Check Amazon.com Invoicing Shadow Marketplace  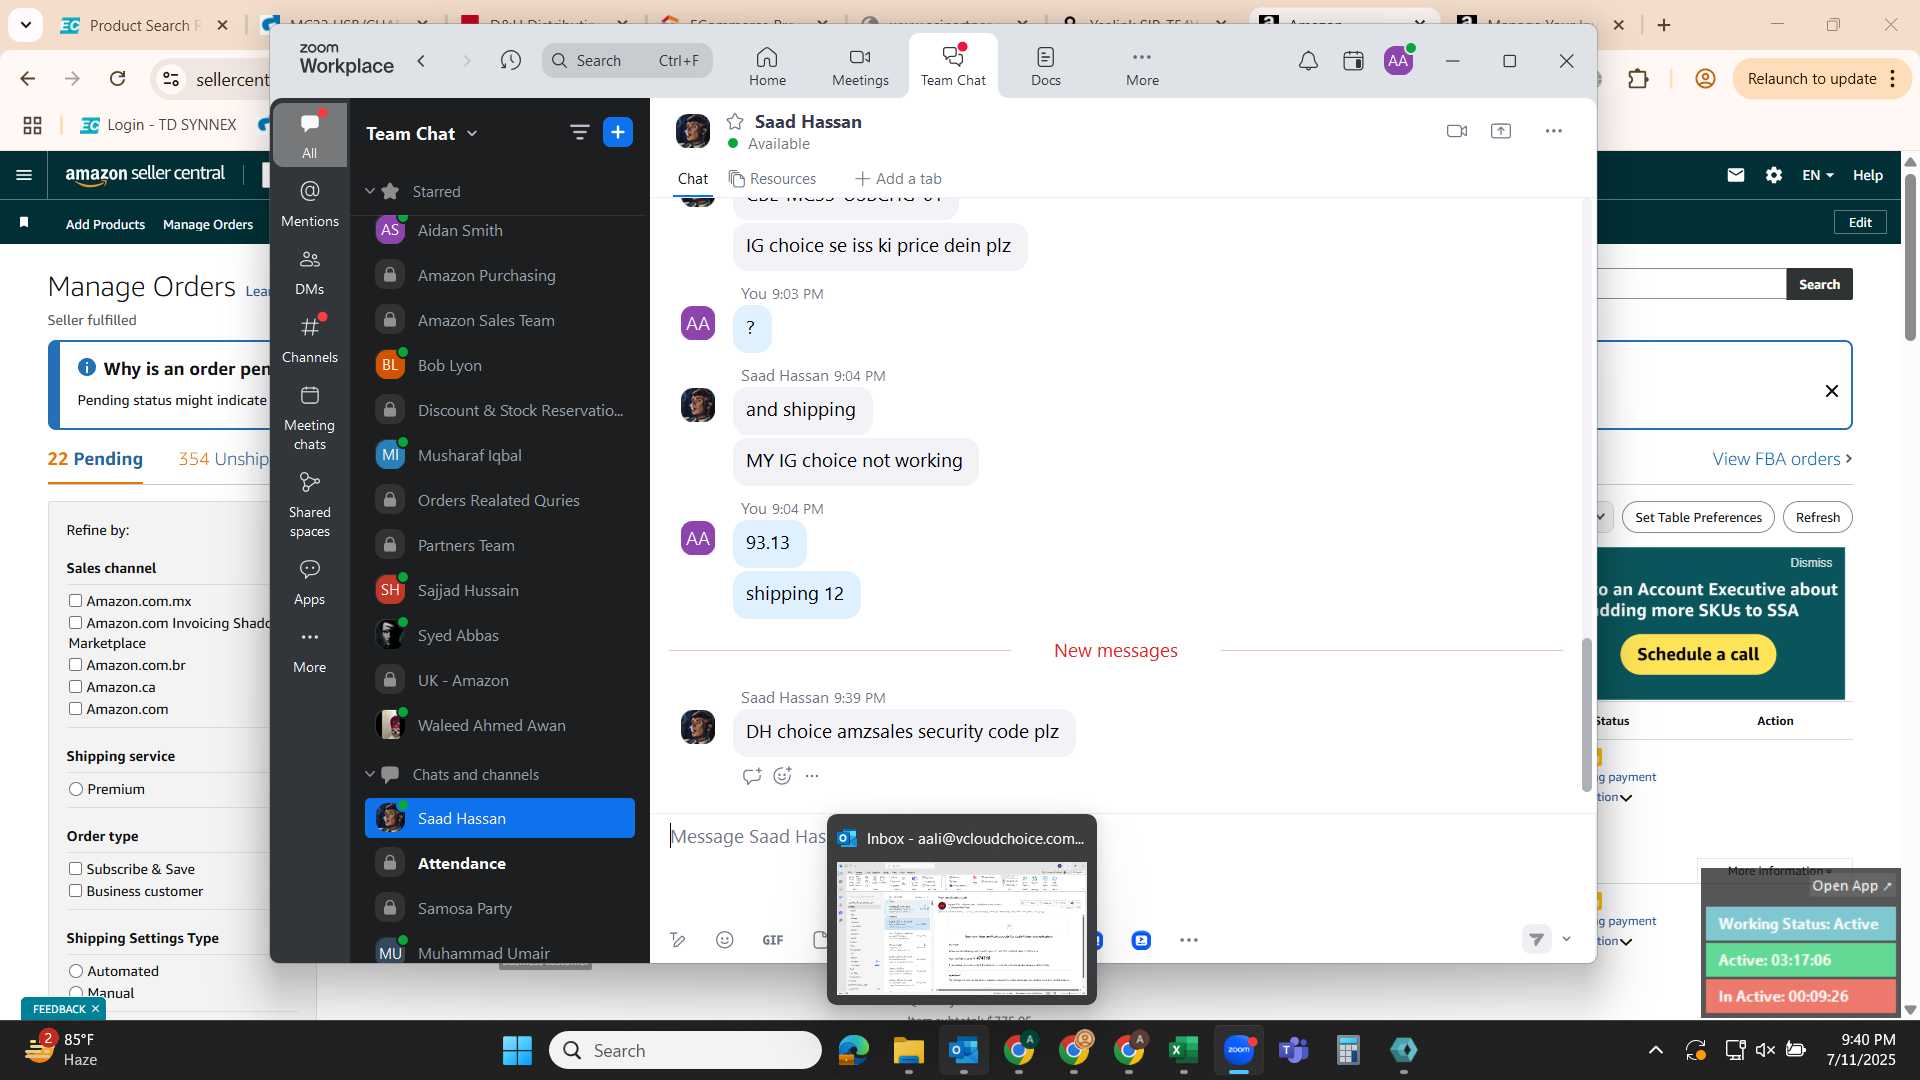pyautogui.click(x=75, y=622)
